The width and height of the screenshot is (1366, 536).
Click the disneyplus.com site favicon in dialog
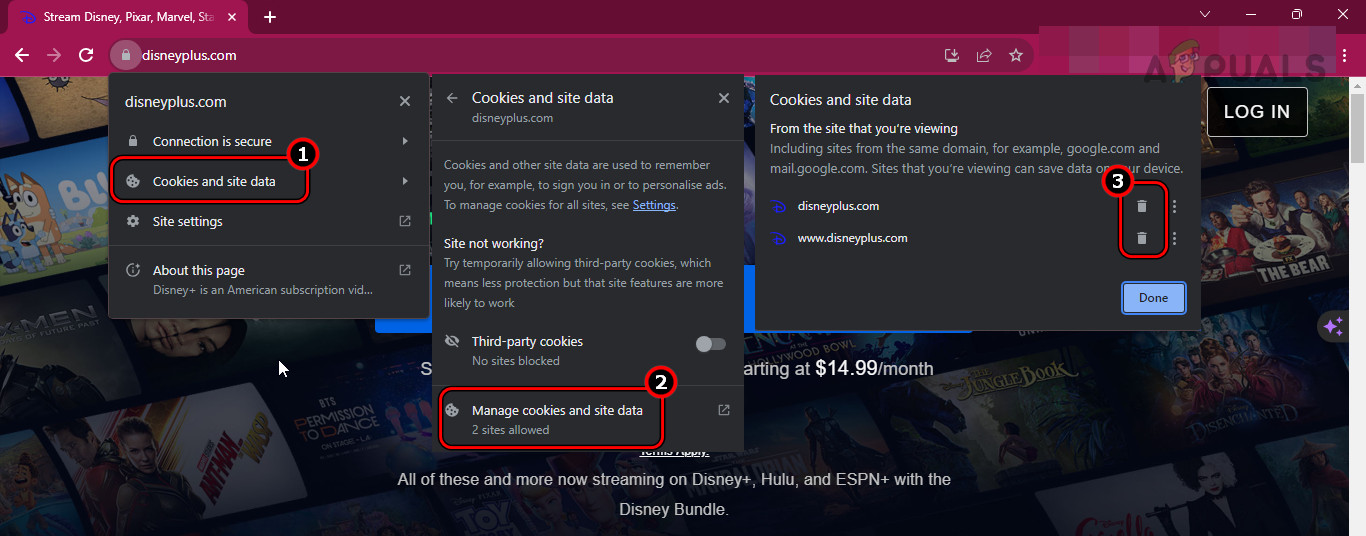(x=779, y=206)
